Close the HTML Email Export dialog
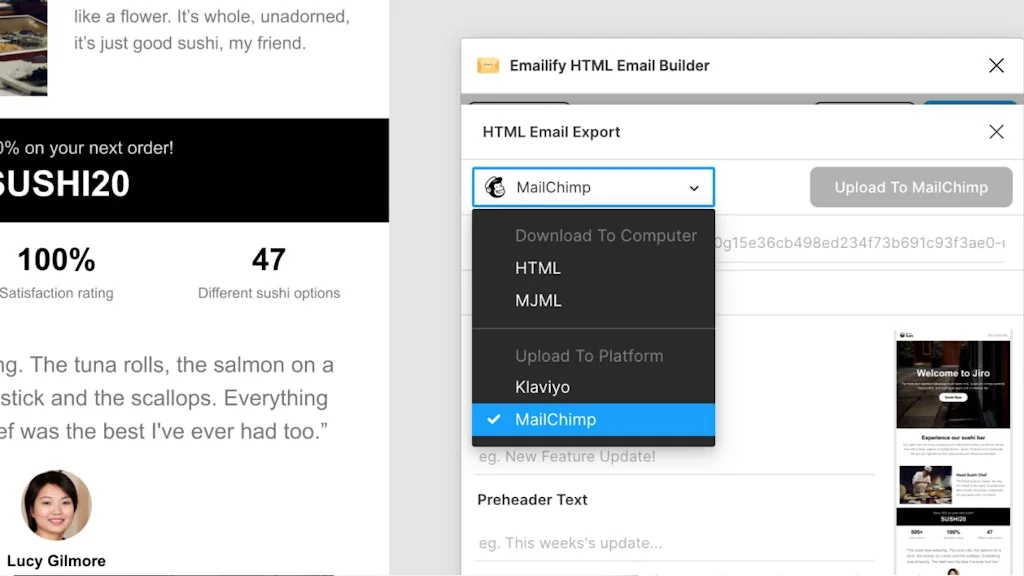Viewport: 1024px width, 576px height. (996, 131)
